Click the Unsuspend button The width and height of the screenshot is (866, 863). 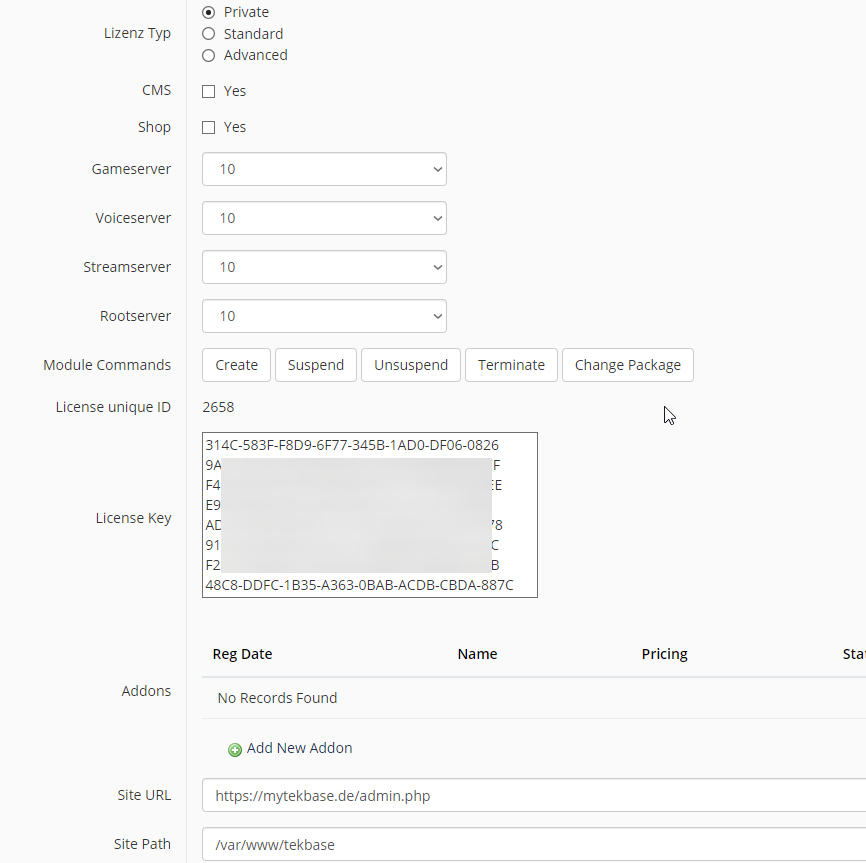pos(410,365)
